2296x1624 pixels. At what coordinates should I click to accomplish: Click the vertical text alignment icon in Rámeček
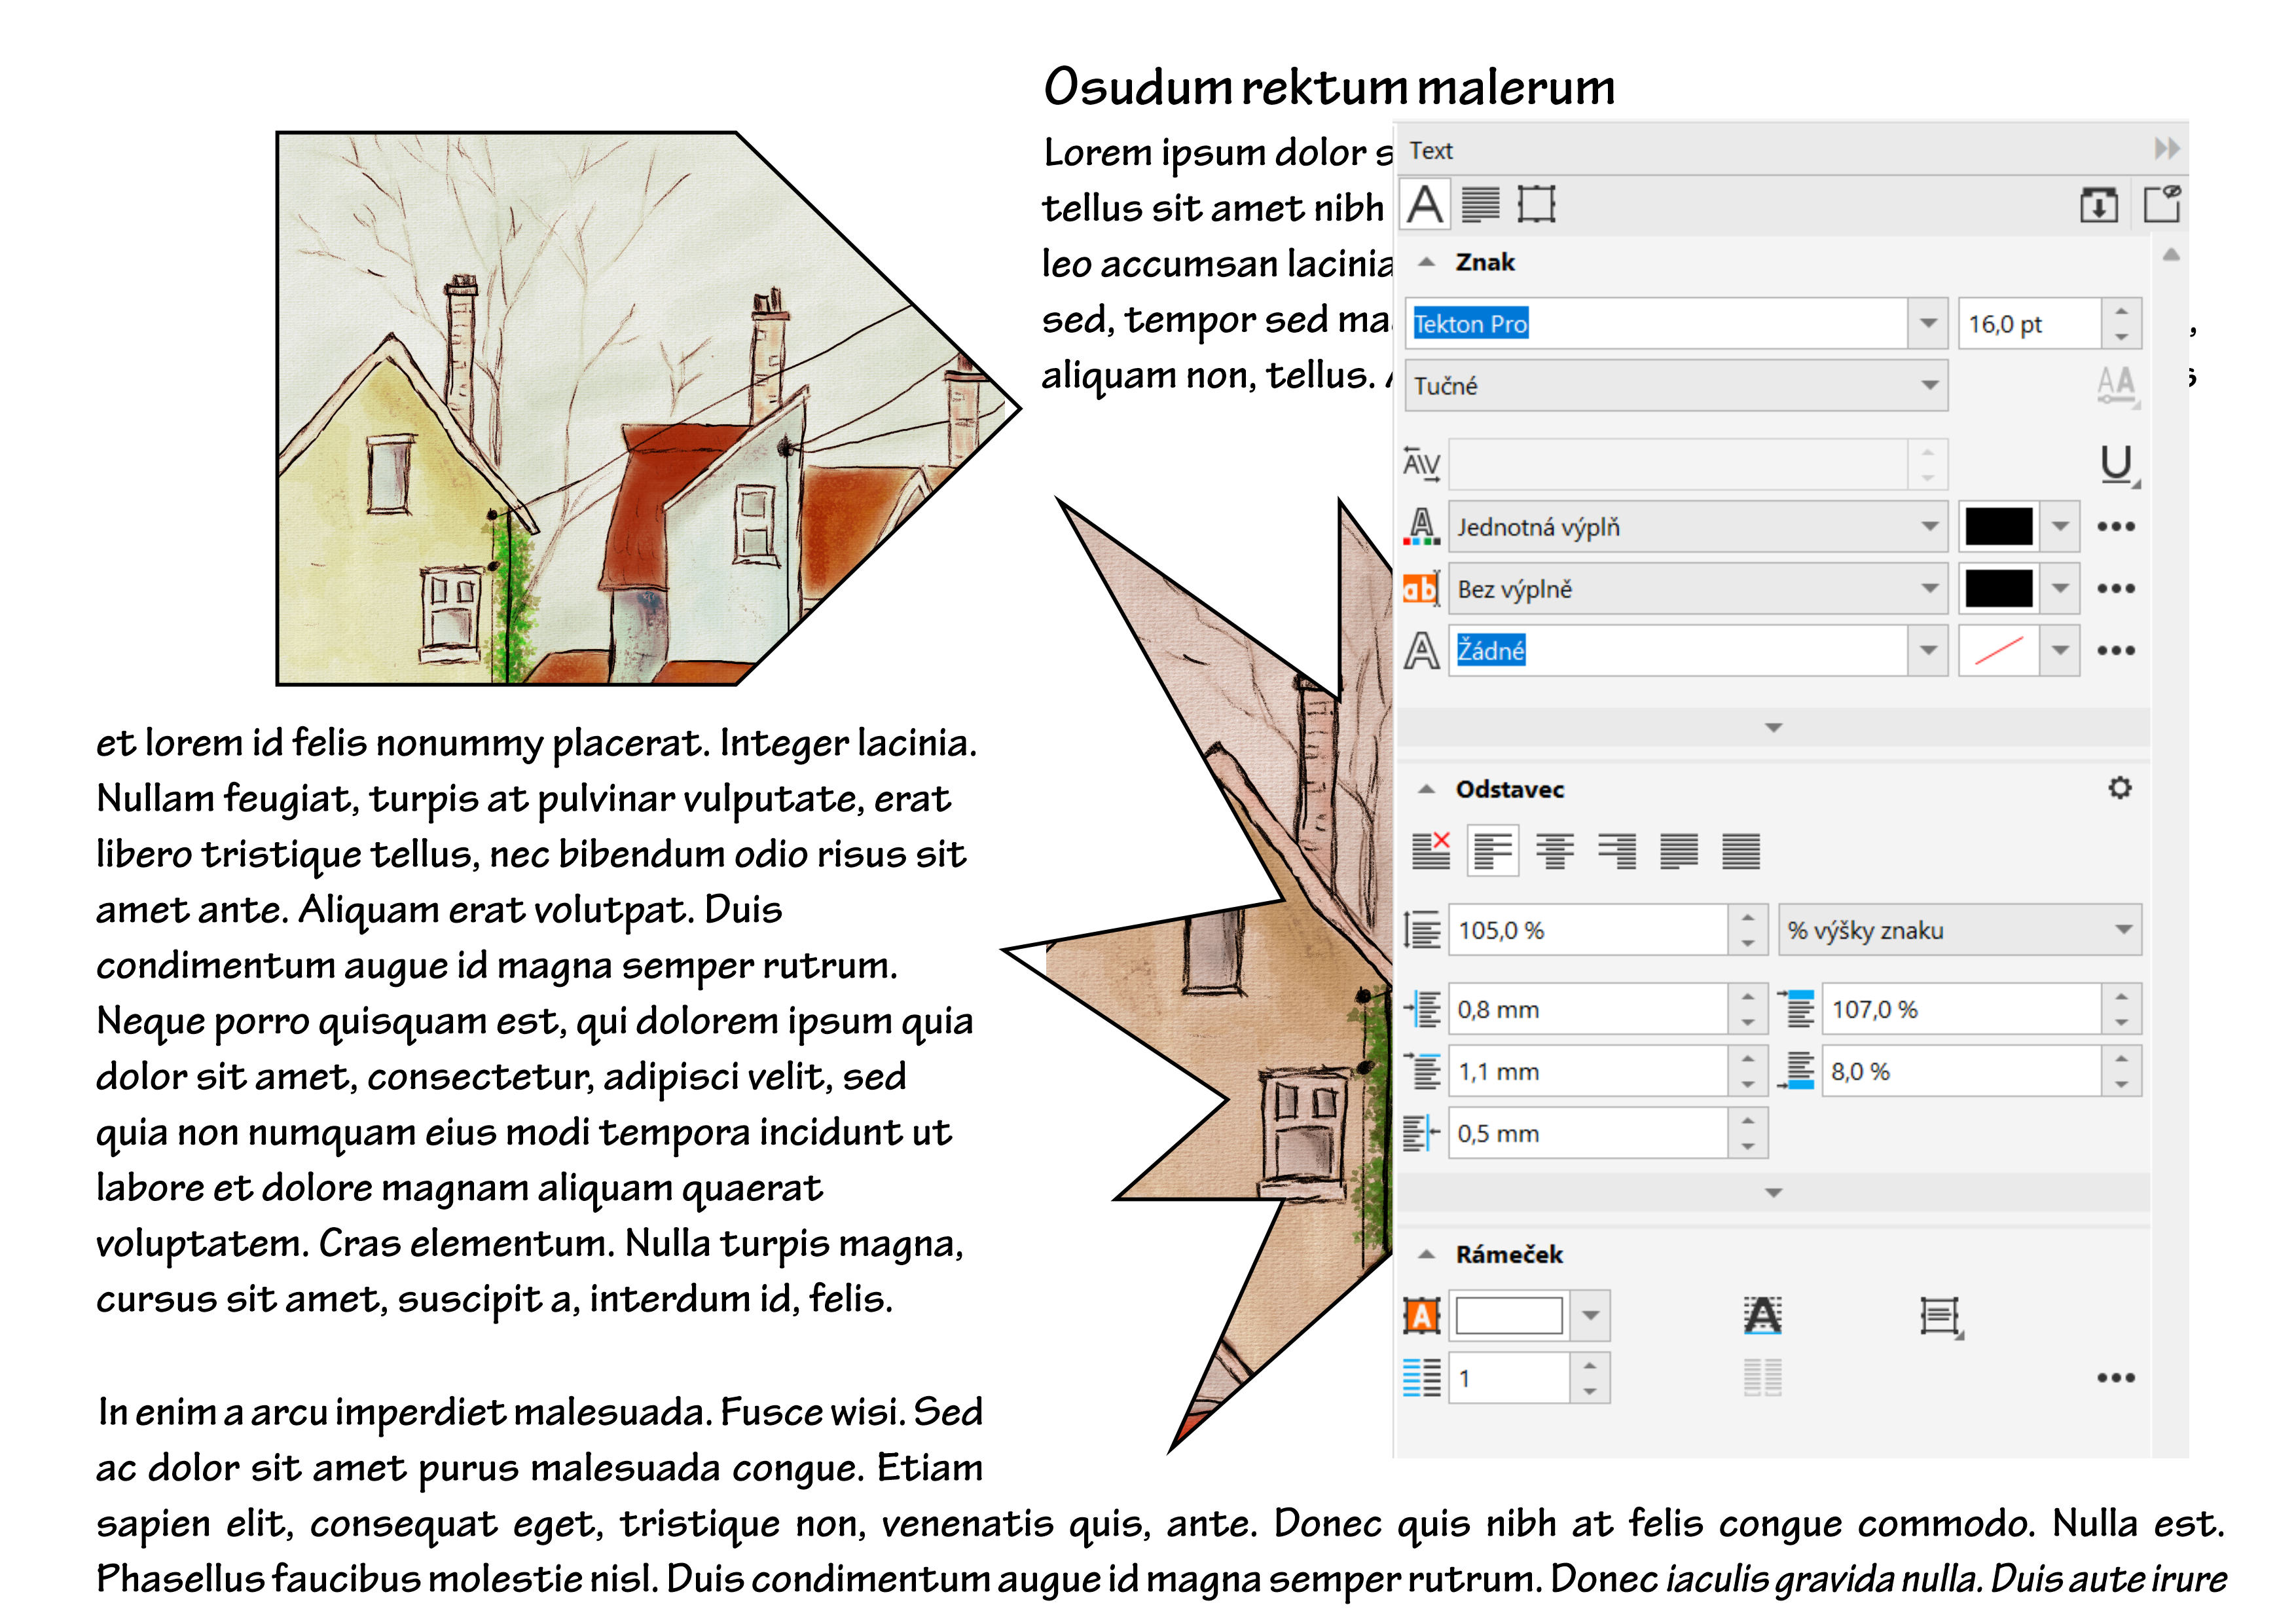[x=1940, y=1316]
